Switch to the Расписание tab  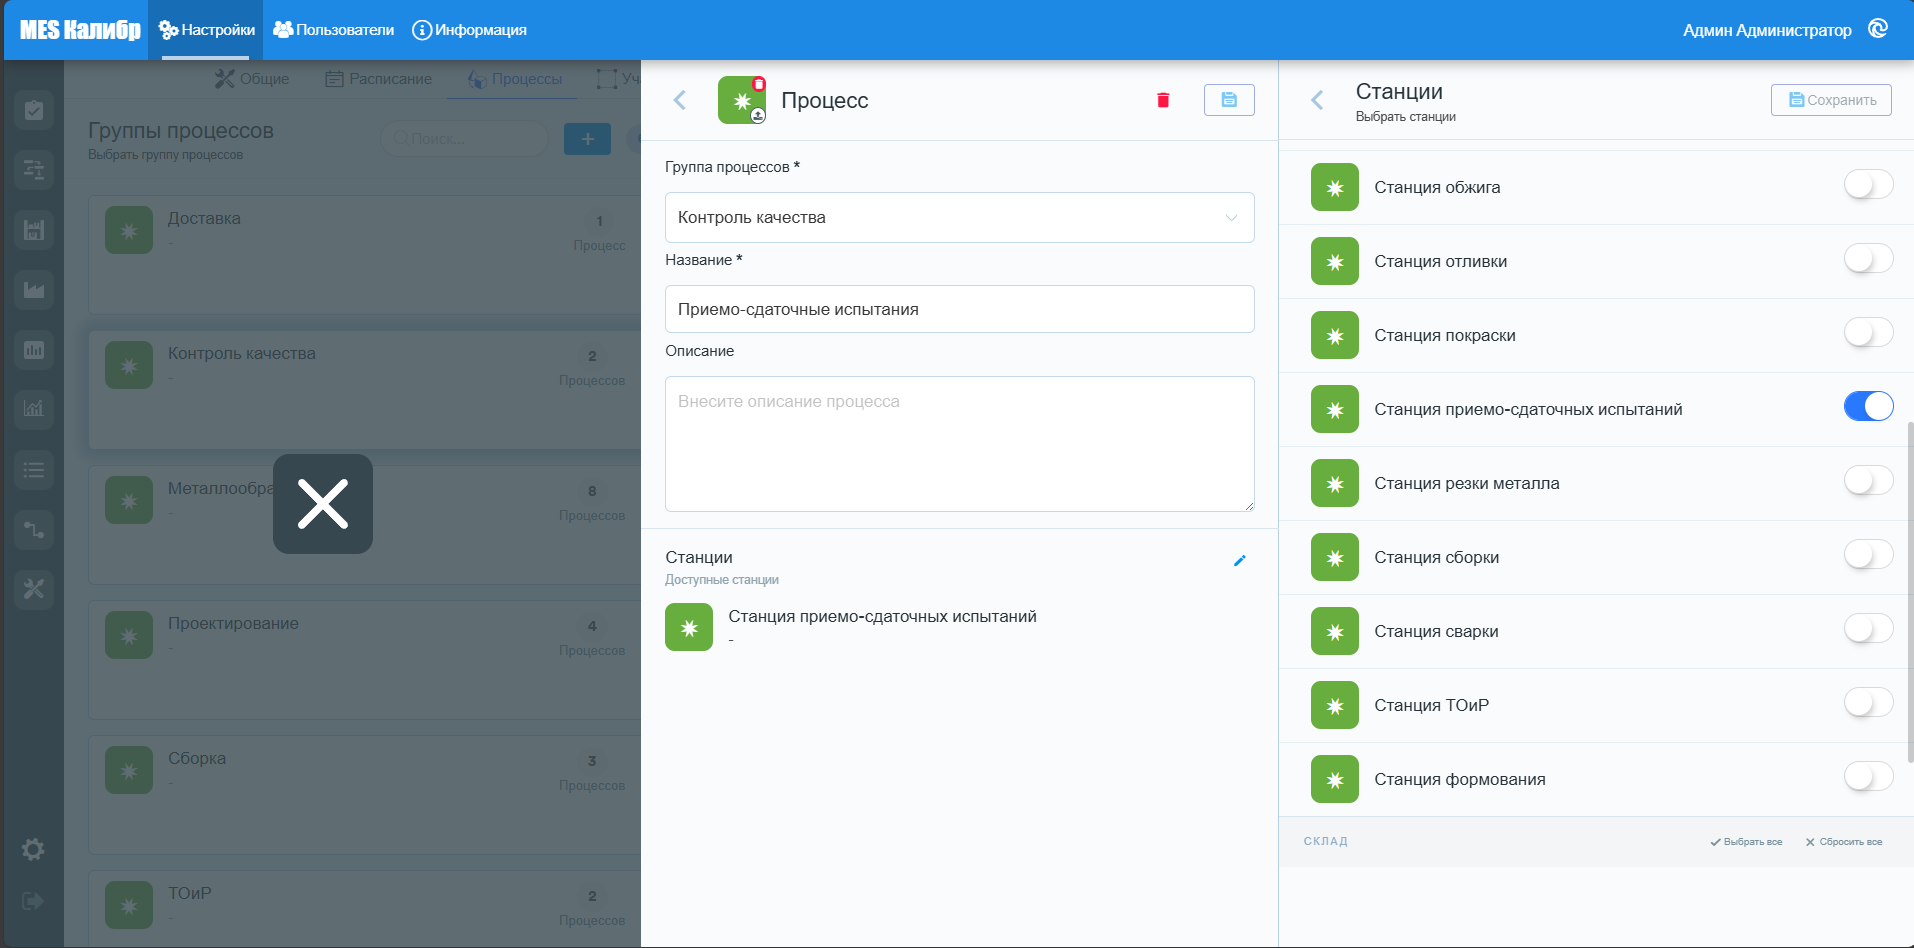click(379, 79)
